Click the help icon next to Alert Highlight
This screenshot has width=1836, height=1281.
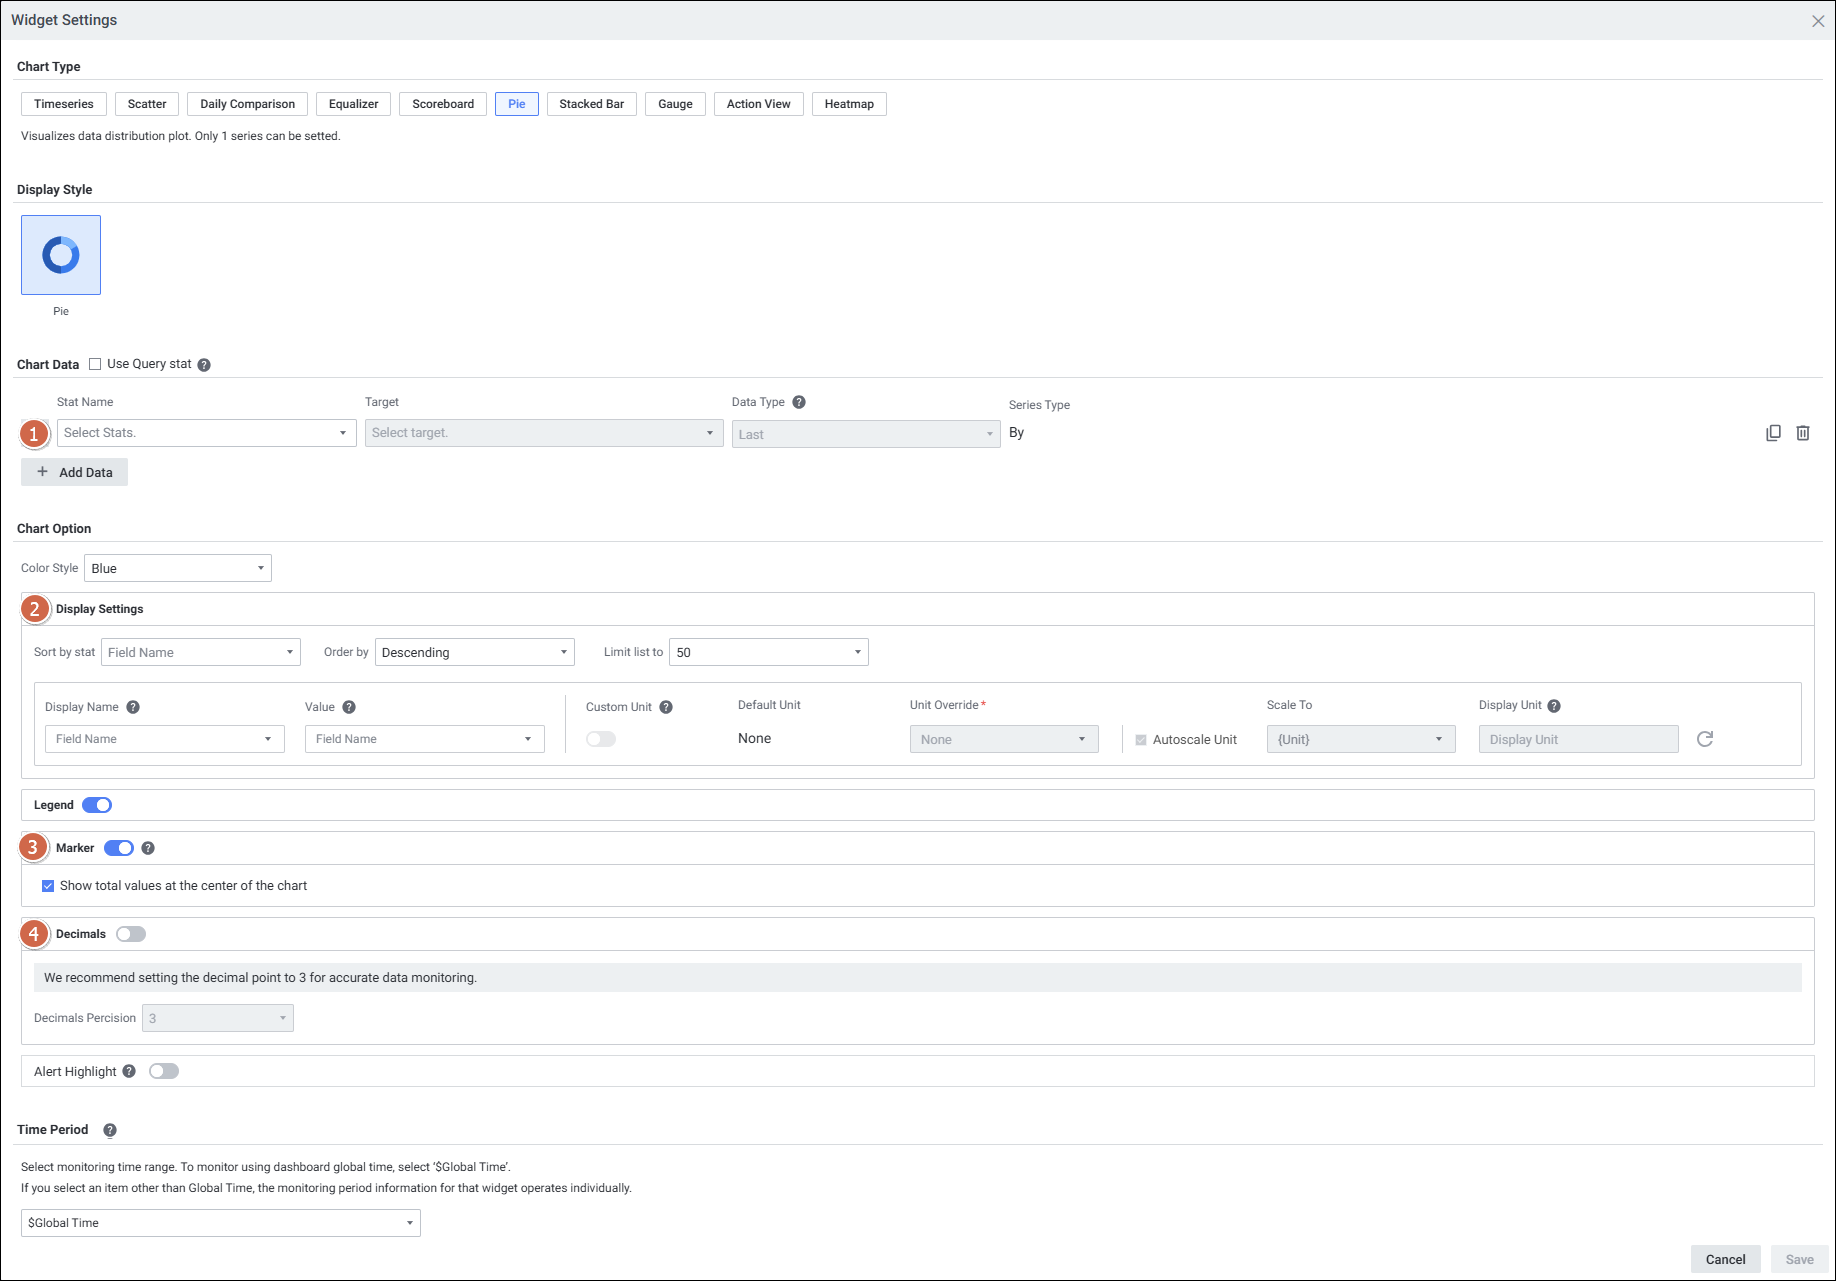pos(129,1071)
